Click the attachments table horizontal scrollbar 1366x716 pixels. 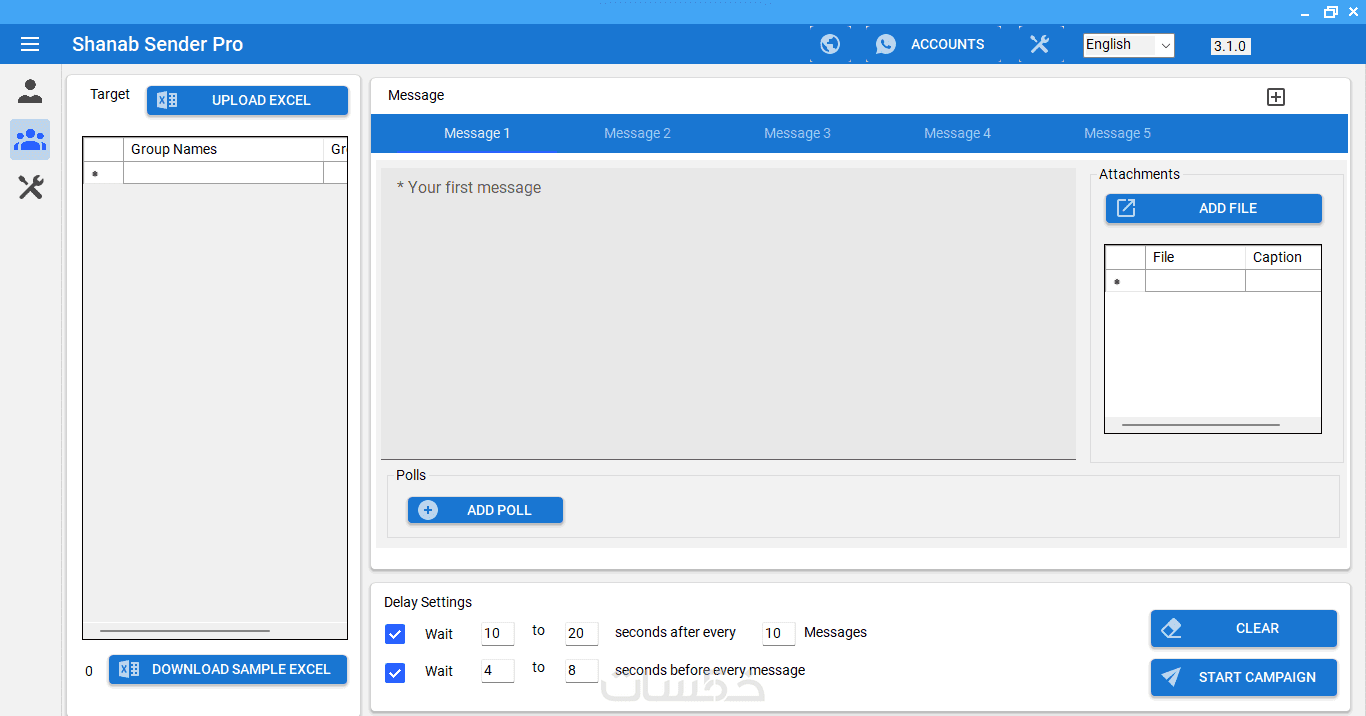pos(1201,425)
